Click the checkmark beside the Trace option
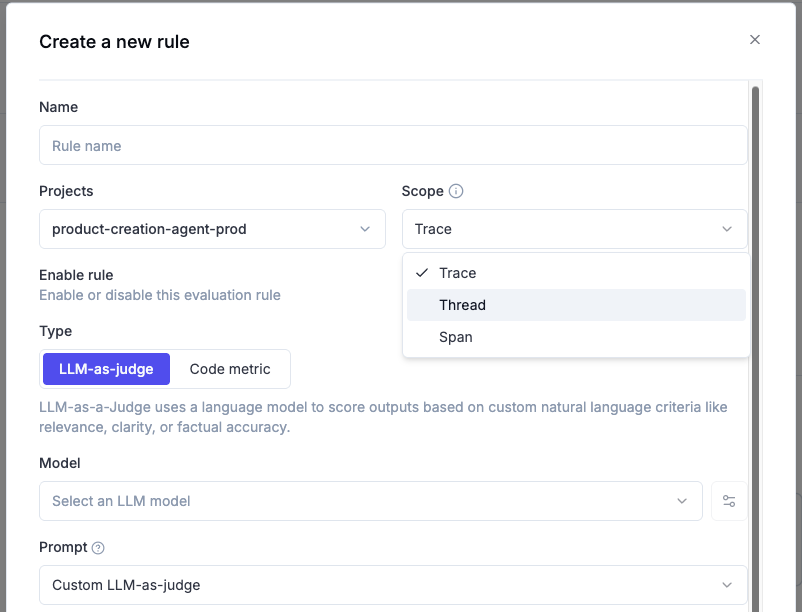Image resolution: width=802 pixels, height=612 pixels. [422, 273]
